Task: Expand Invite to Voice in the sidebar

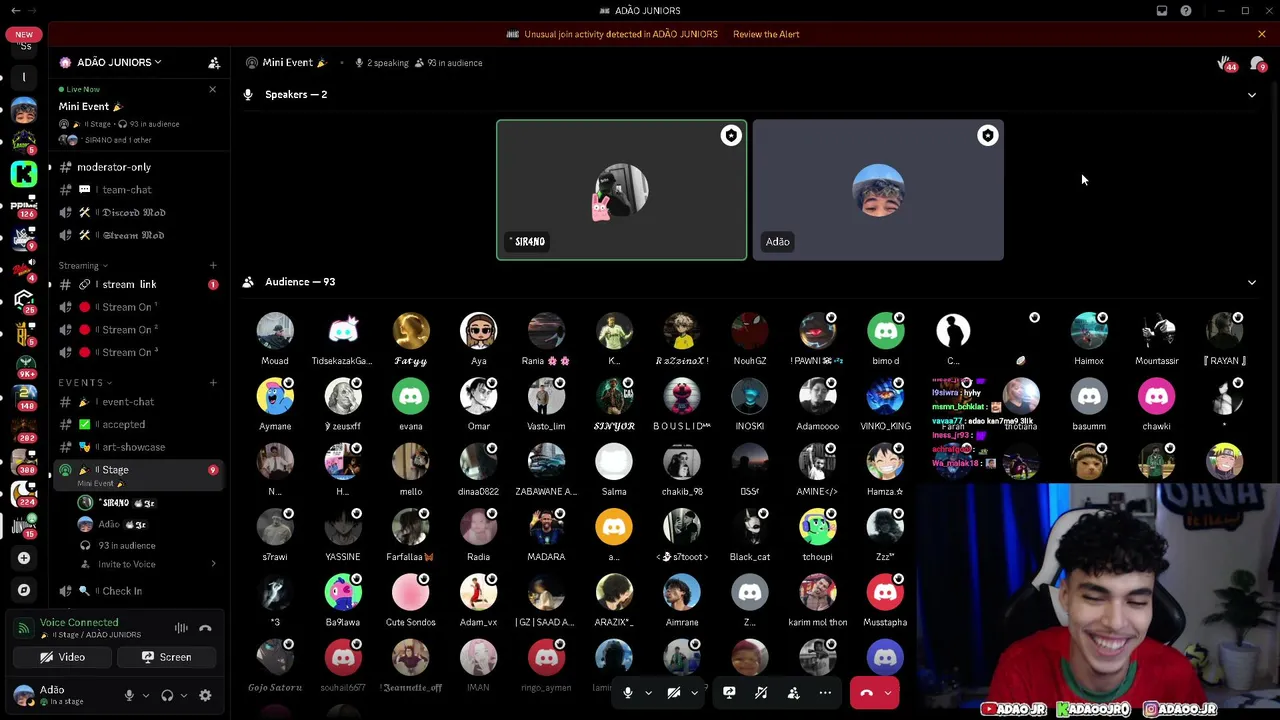Action: coord(147,564)
